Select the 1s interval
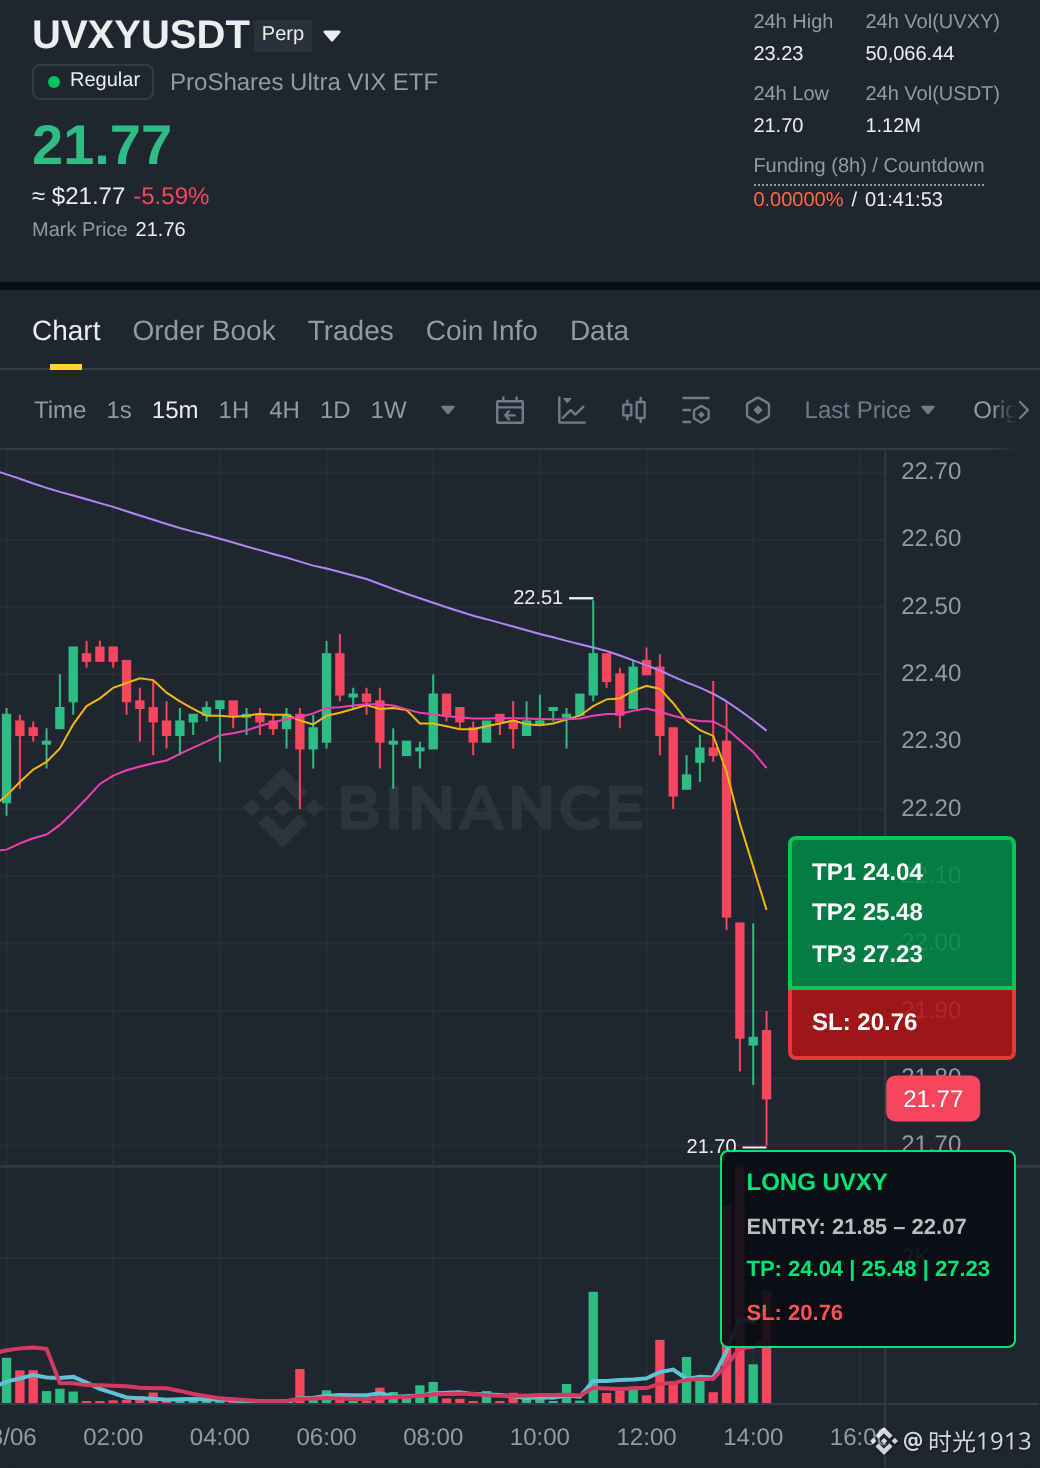 click(x=119, y=410)
